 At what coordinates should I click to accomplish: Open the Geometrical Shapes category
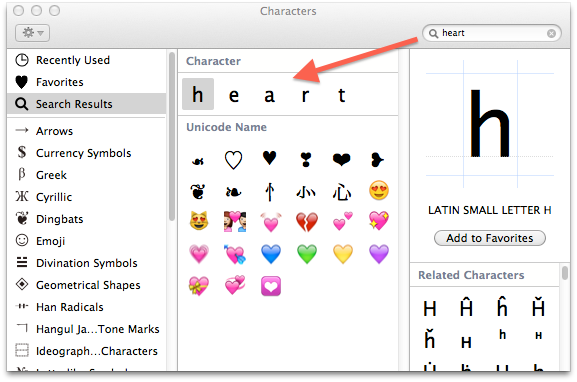[x=87, y=285]
